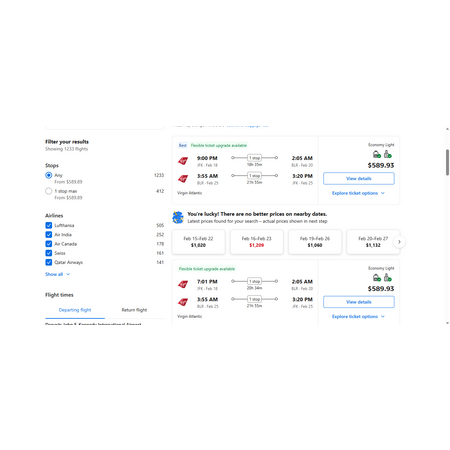
Task: Choose the Feb 19-Feb 26 date option
Action: click(315, 242)
